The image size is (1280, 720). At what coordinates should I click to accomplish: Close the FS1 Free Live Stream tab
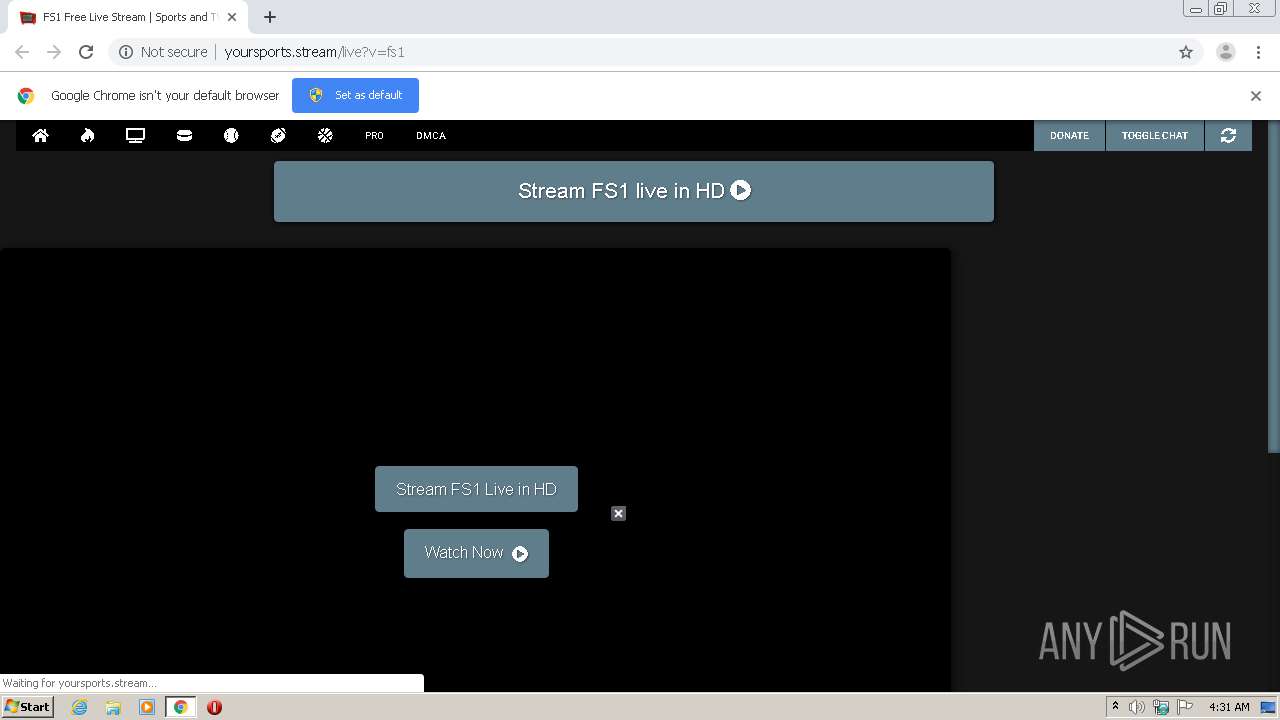click(232, 17)
